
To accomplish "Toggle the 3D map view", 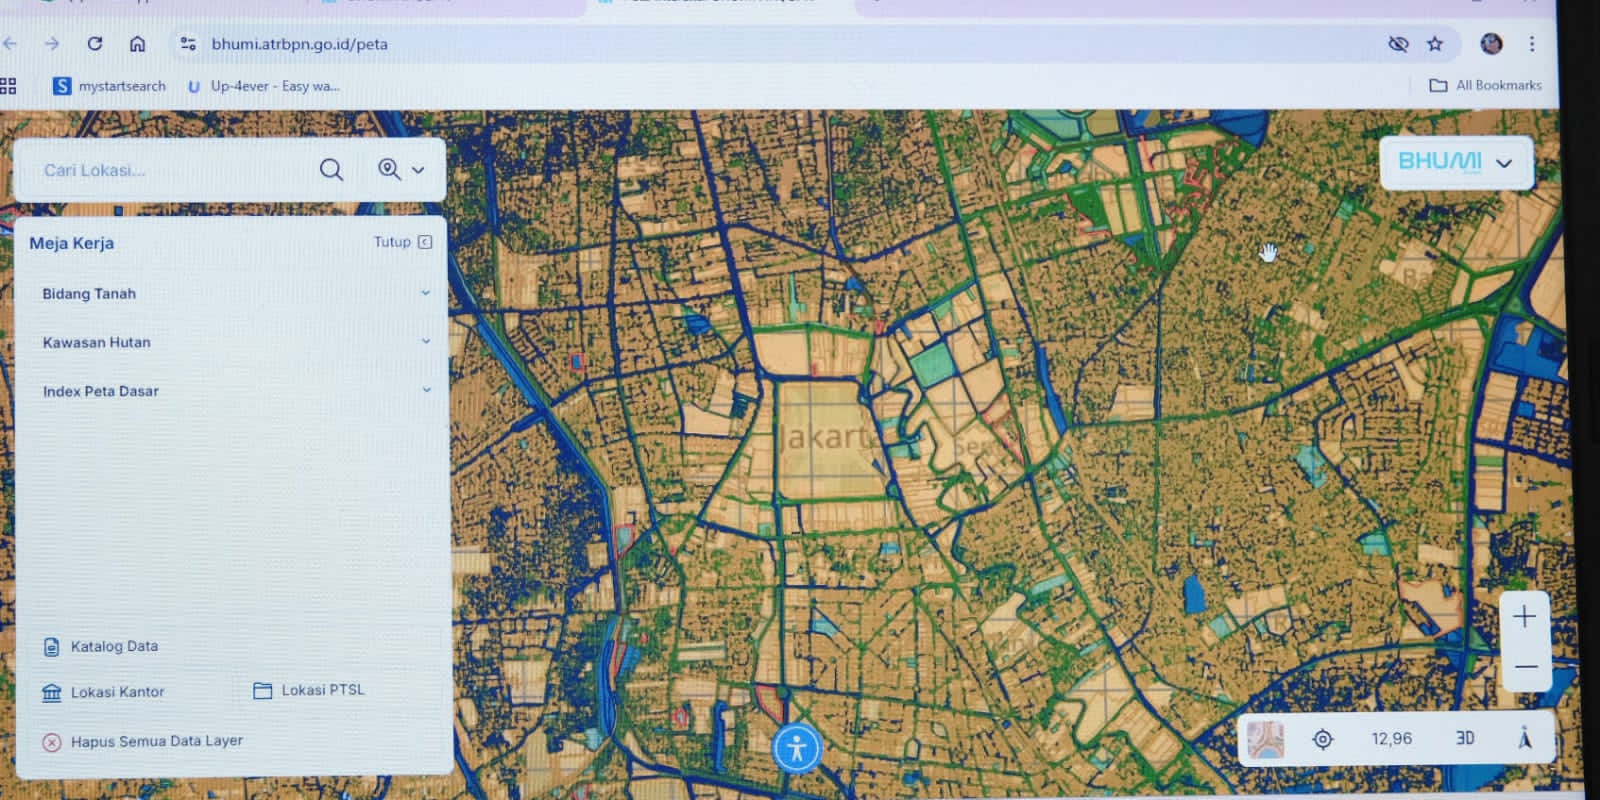I will tap(1464, 738).
